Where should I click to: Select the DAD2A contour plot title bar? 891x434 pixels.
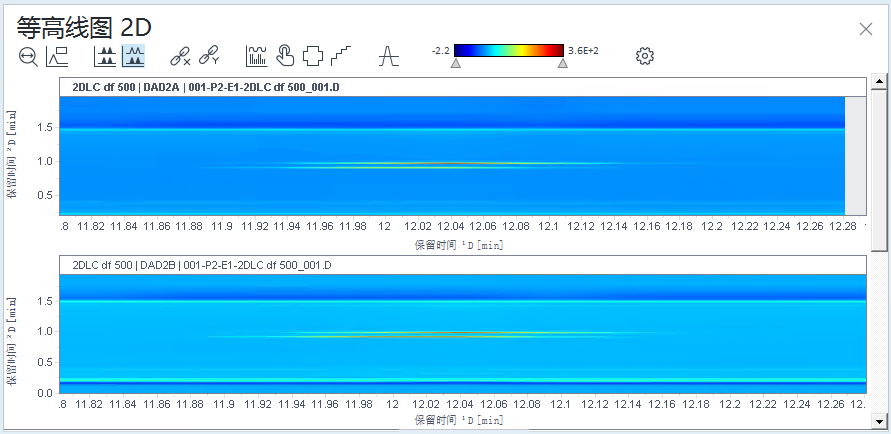(463, 87)
